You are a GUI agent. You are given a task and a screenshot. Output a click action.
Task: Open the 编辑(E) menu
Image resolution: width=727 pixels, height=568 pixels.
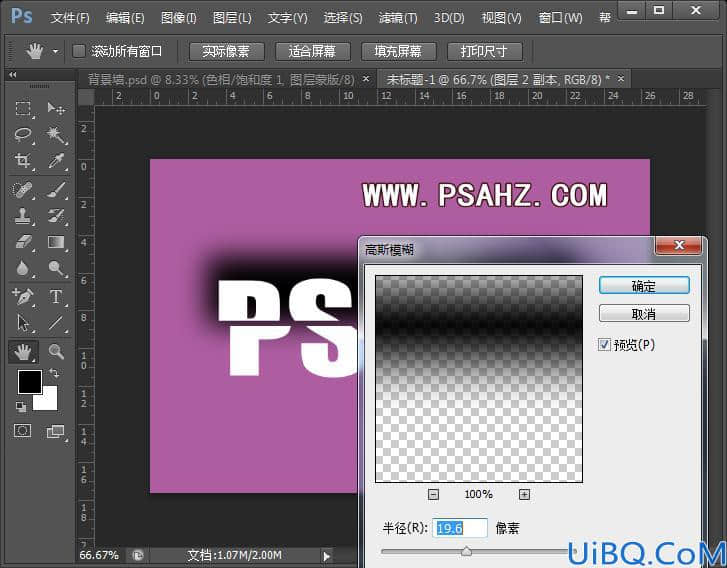(x=125, y=18)
